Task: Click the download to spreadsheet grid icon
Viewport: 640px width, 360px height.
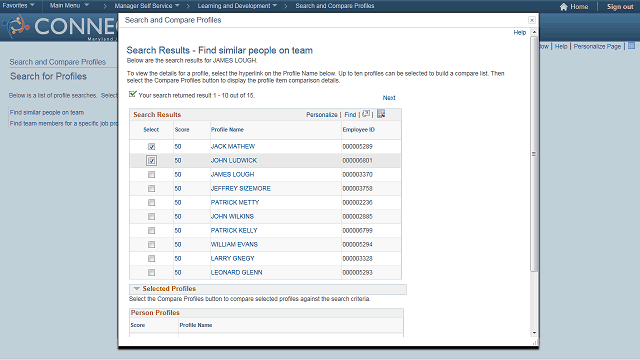Action: tap(381, 114)
